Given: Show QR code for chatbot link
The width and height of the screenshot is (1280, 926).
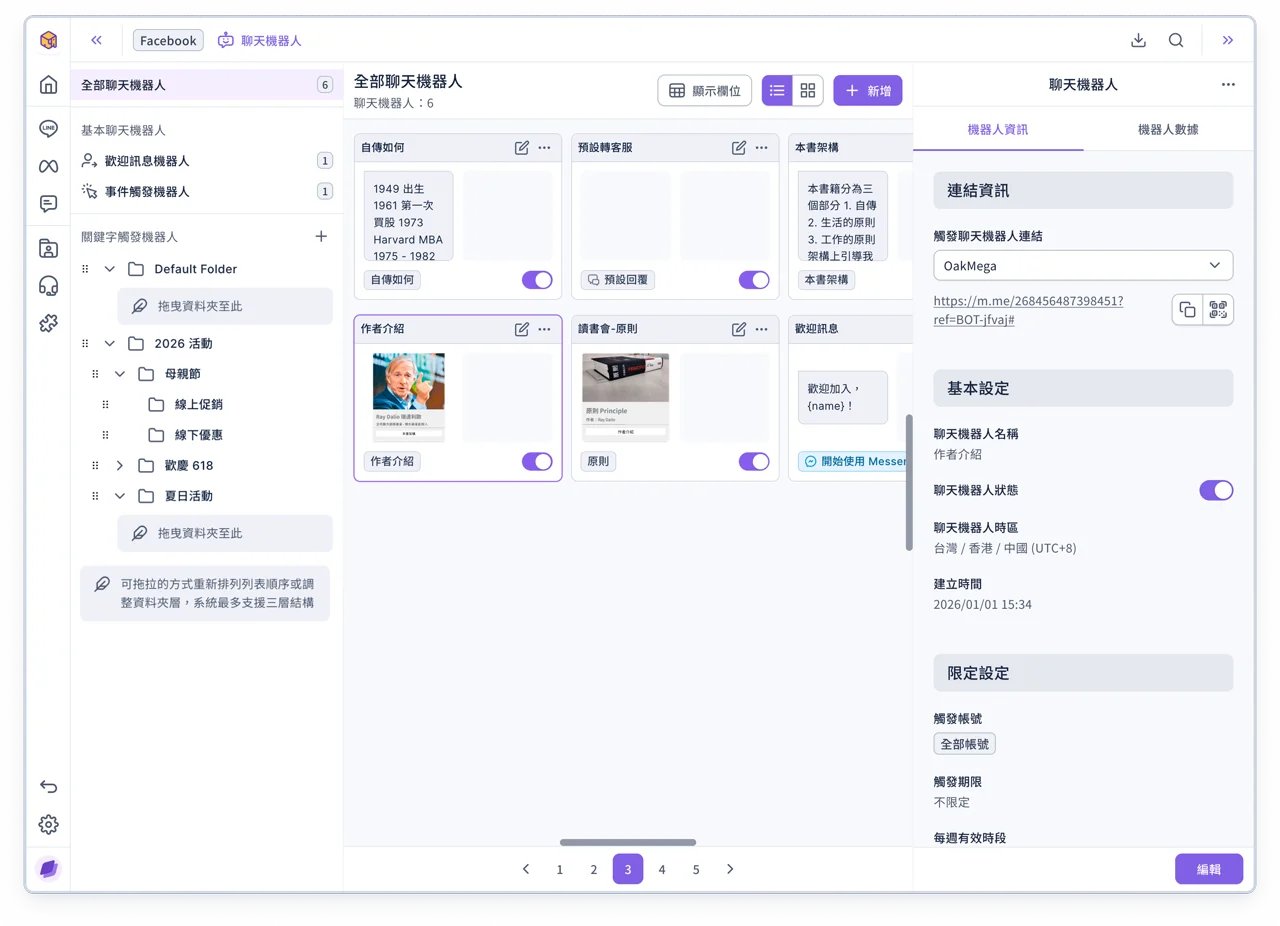Looking at the screenshot, I should tap(1218, 310).
